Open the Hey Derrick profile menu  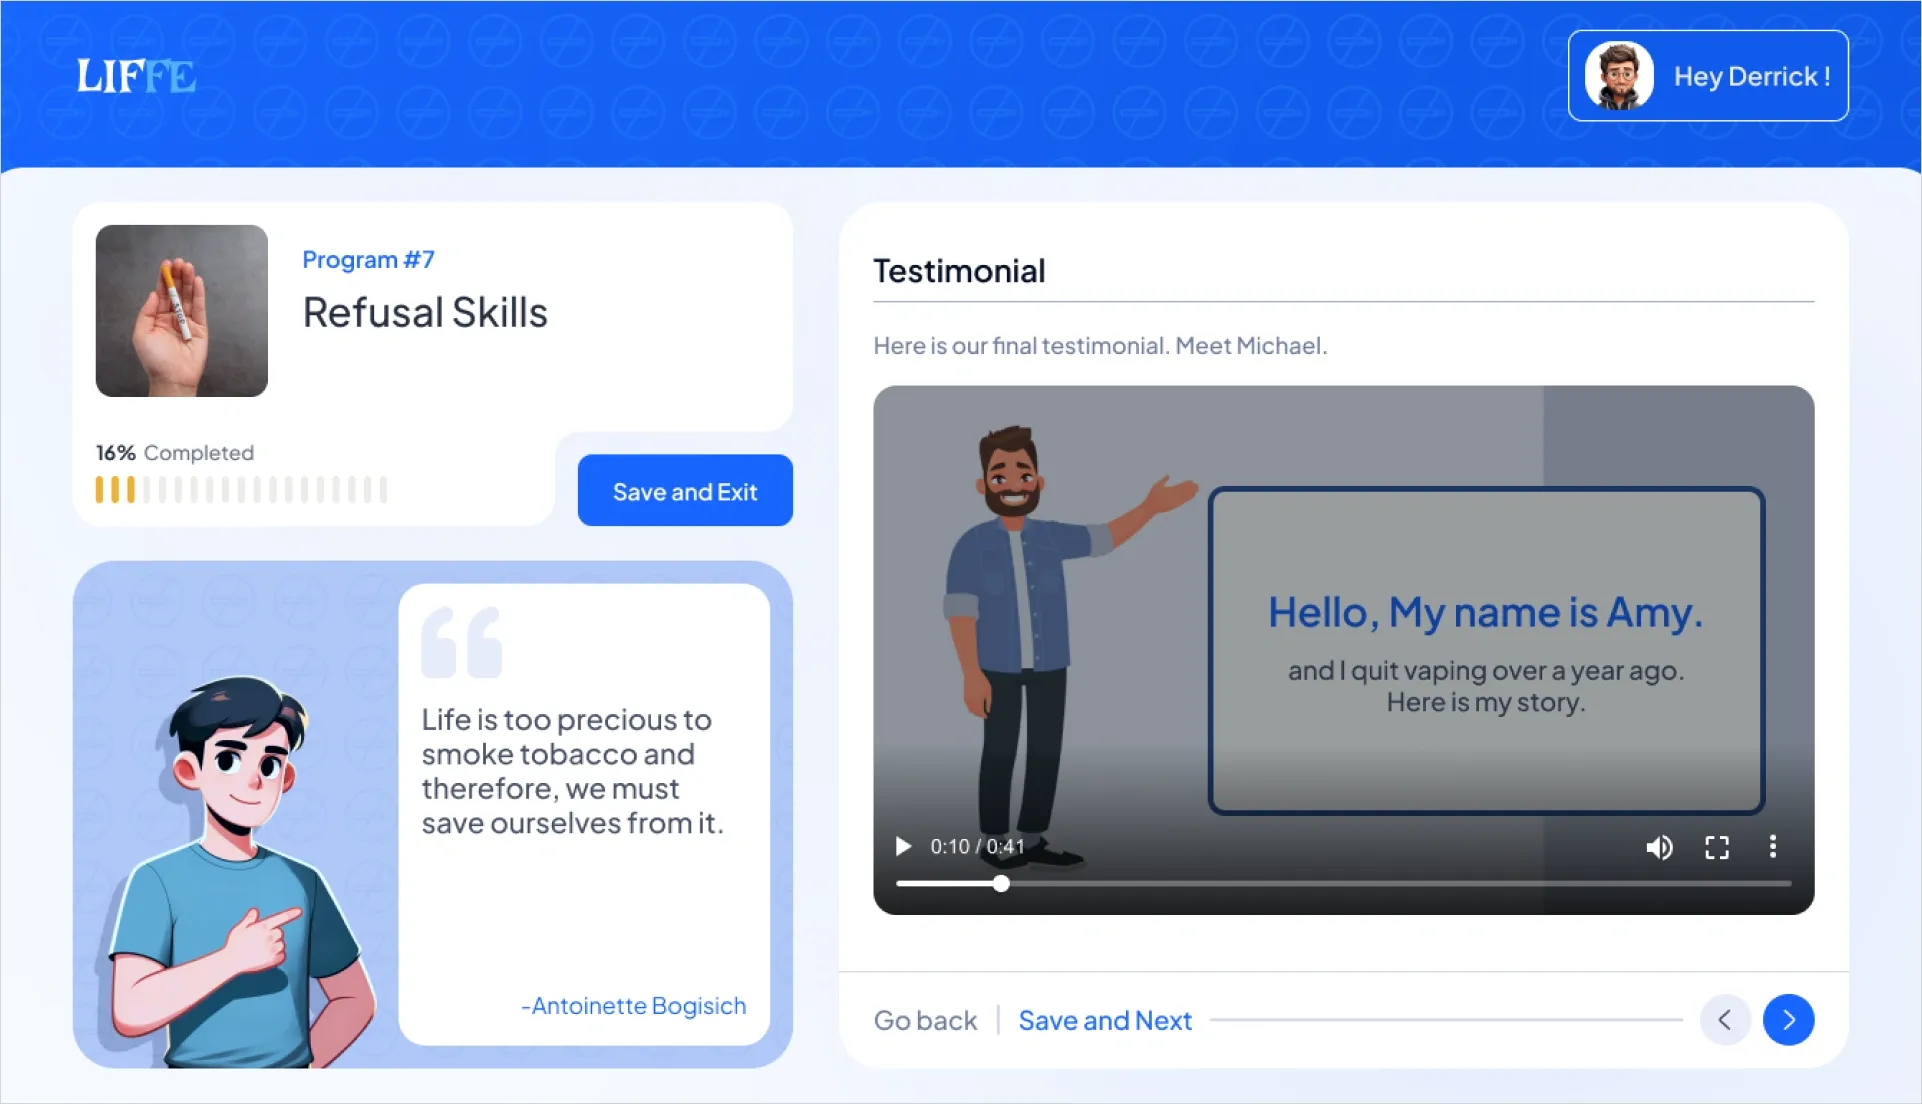1751,77
